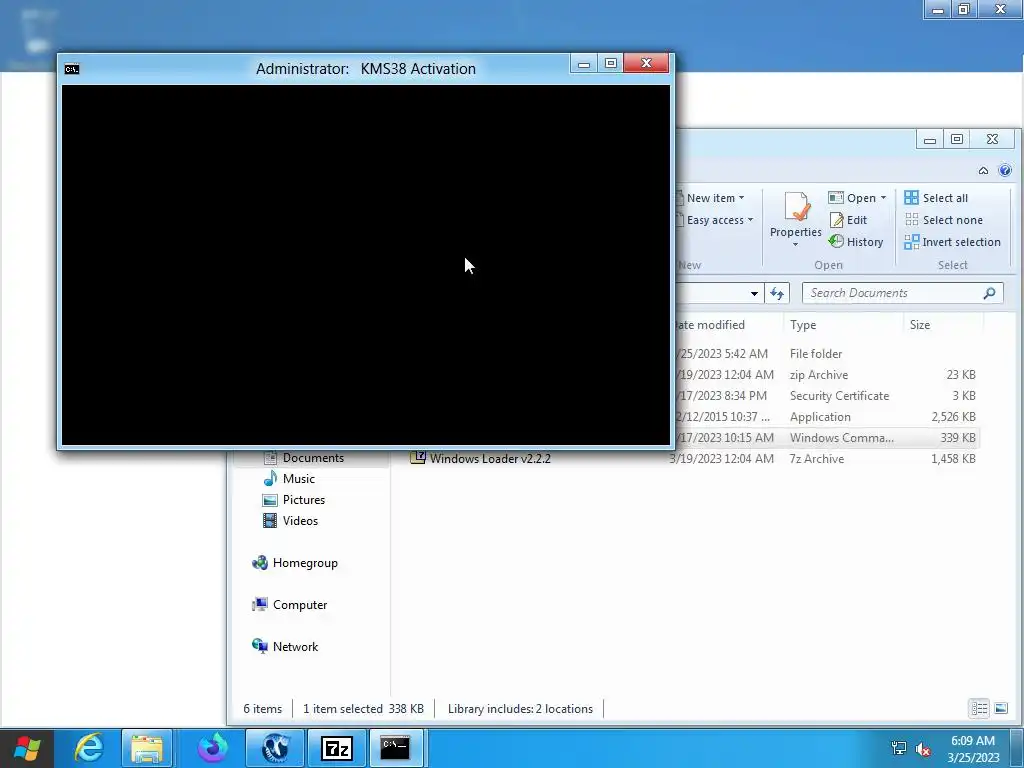Maximize the Explorer Documents window
Screen dimensions: 1024x768
pos(957,139)
